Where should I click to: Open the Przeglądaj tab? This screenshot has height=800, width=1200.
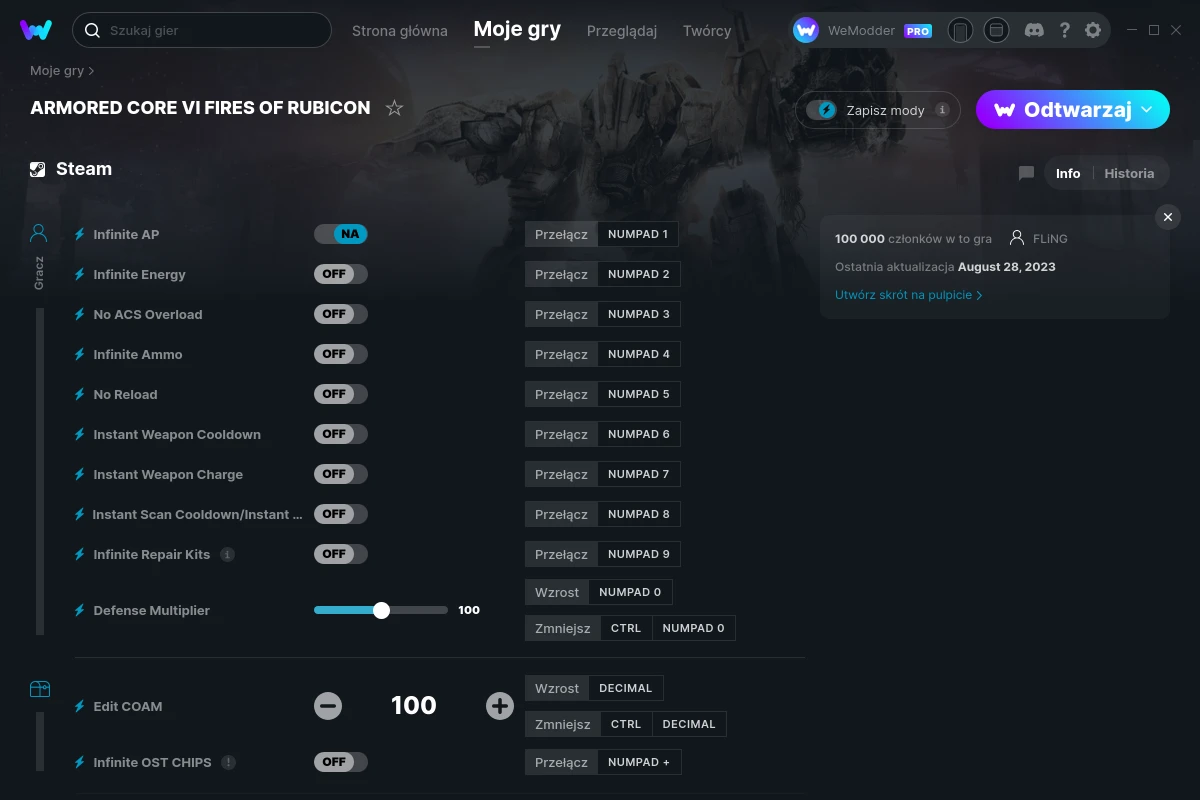[622, 31]
